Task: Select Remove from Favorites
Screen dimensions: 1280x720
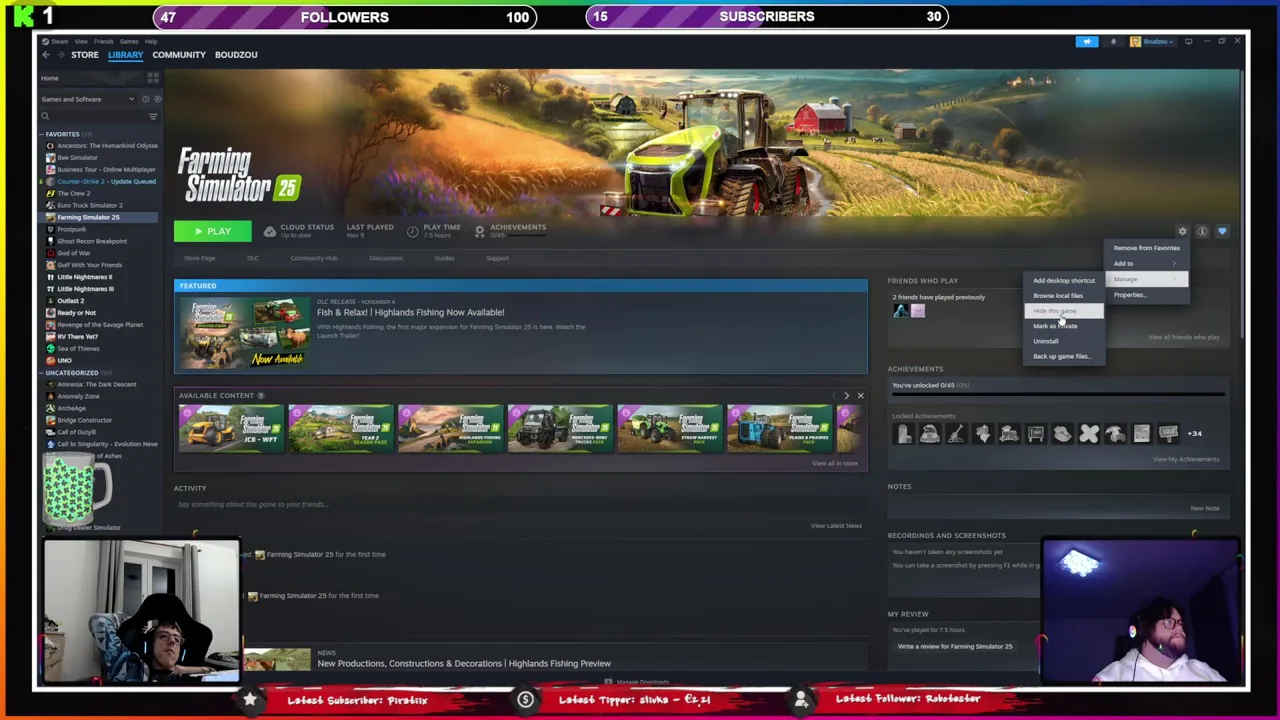Action: tap(1146, 248)
